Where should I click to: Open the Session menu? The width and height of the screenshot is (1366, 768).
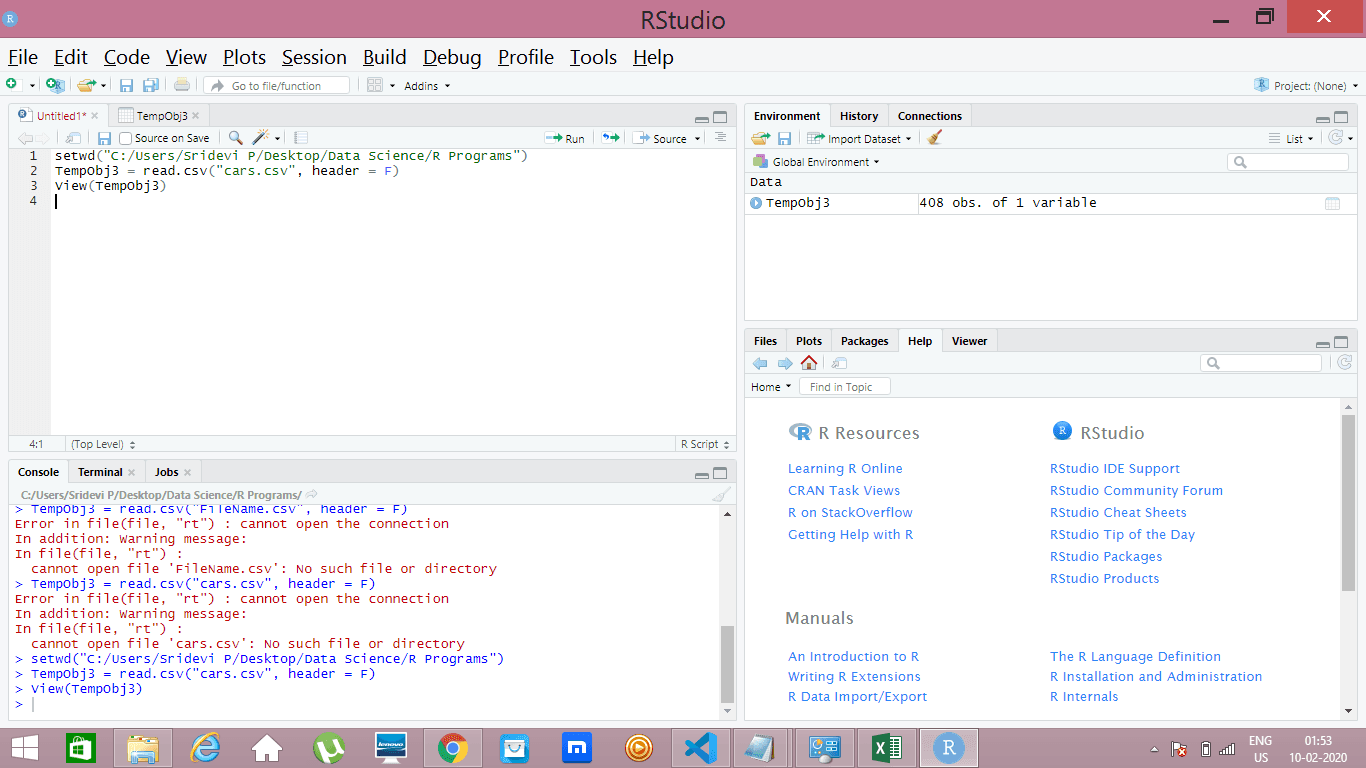point(314,57)
